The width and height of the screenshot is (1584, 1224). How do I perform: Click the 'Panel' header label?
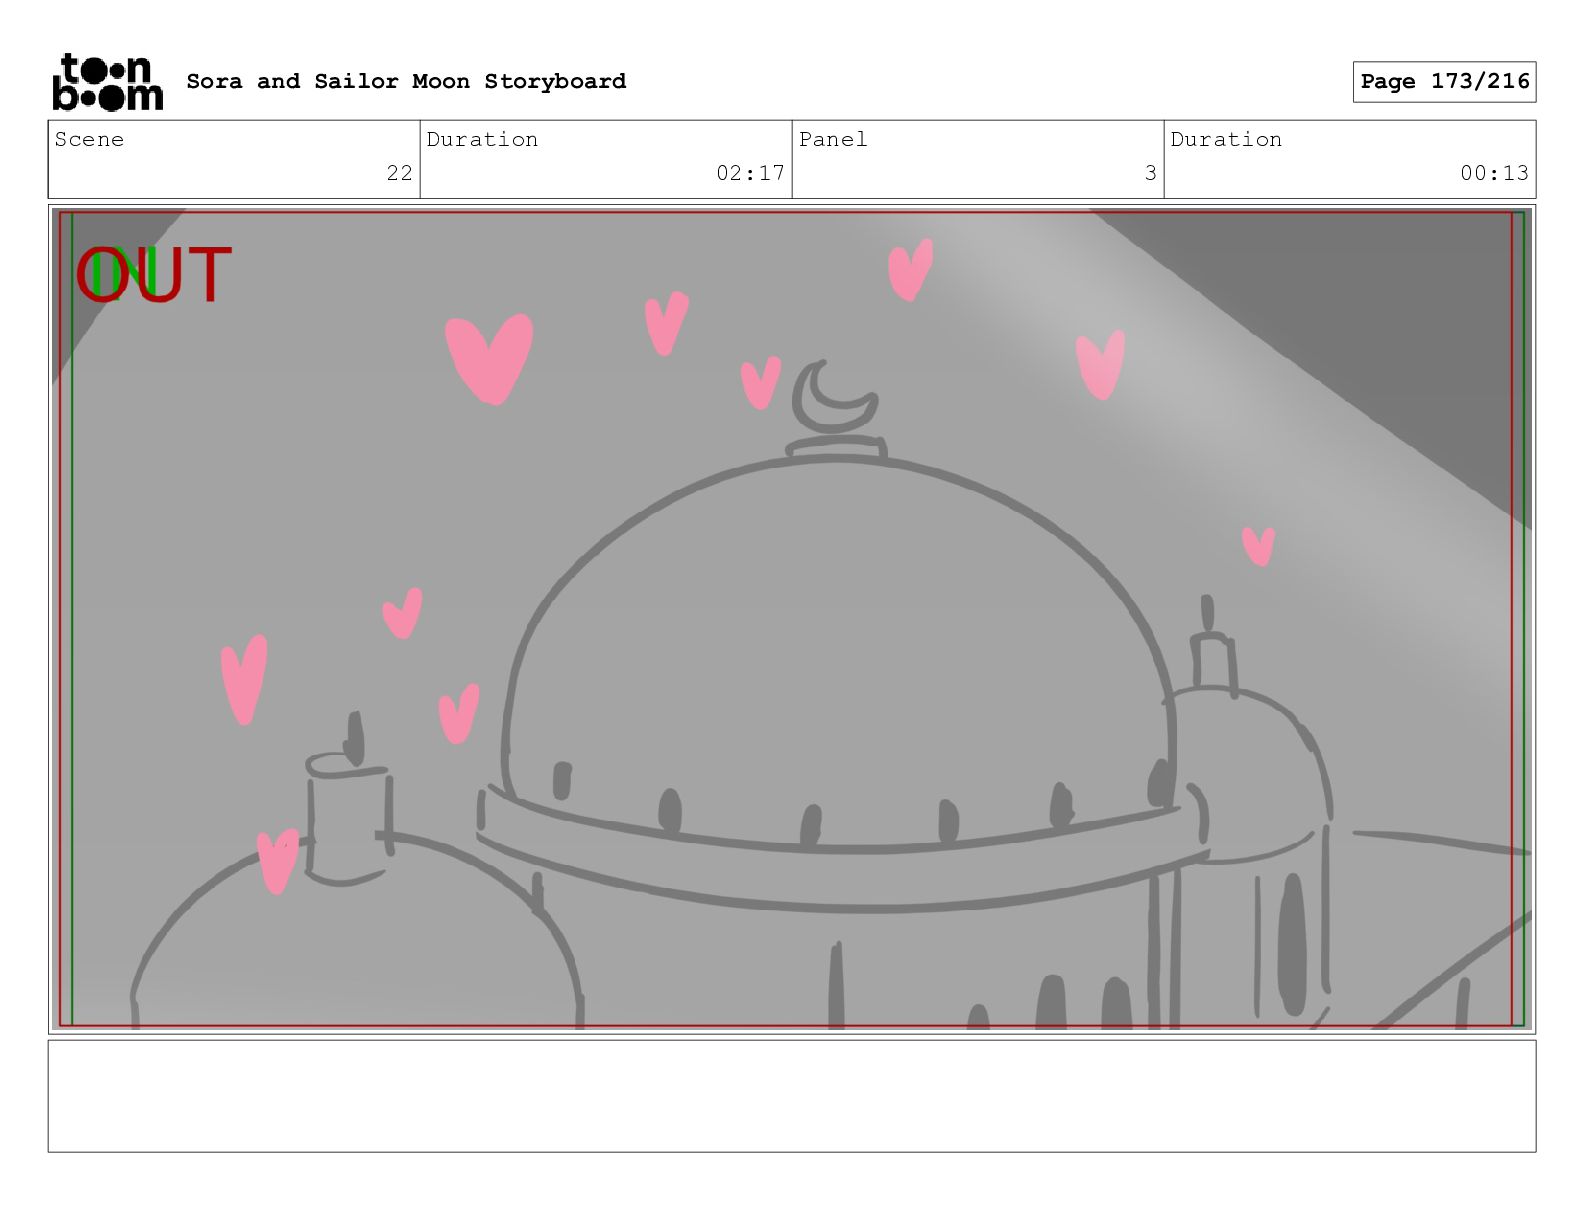(833, 139)
